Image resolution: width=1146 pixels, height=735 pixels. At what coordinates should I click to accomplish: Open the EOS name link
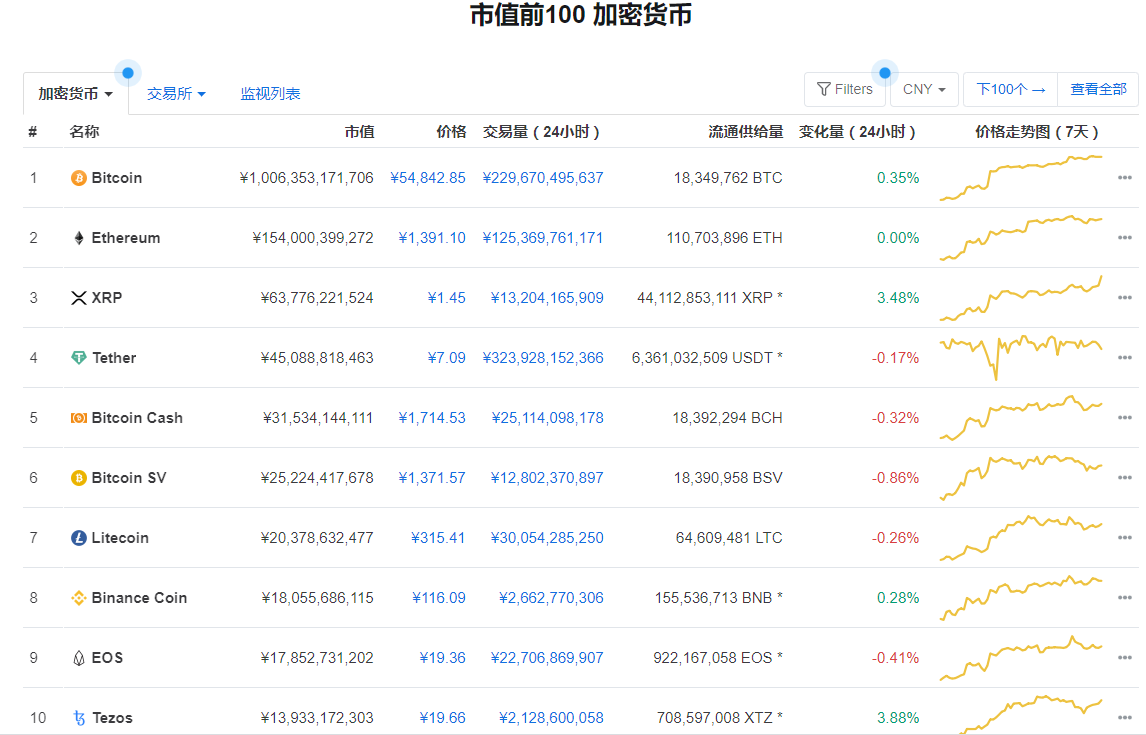pyautogui.click(x=107, y=658)
